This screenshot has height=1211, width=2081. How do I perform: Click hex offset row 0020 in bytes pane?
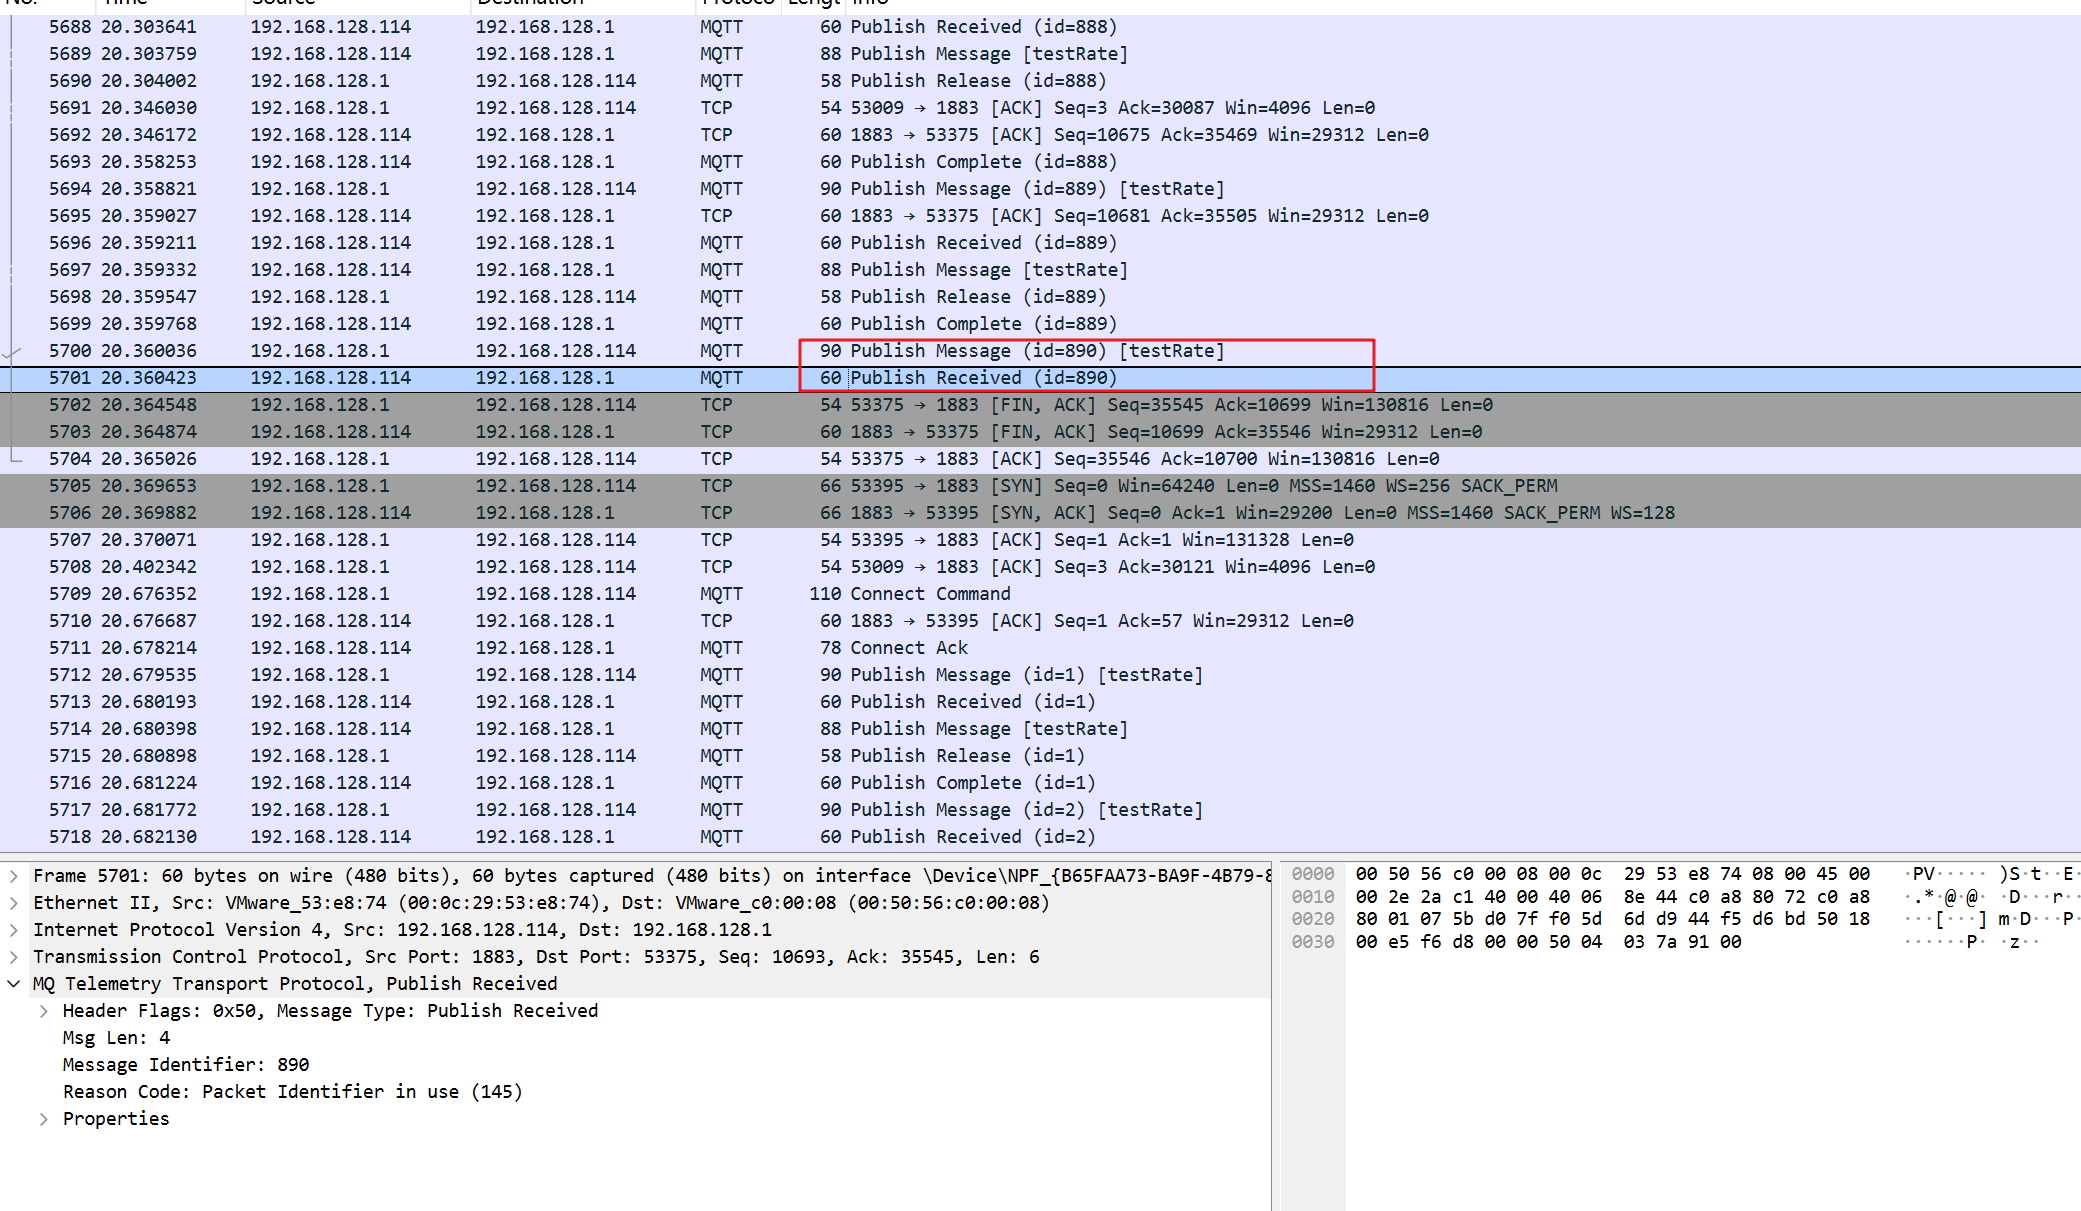tap(1313, 919)
